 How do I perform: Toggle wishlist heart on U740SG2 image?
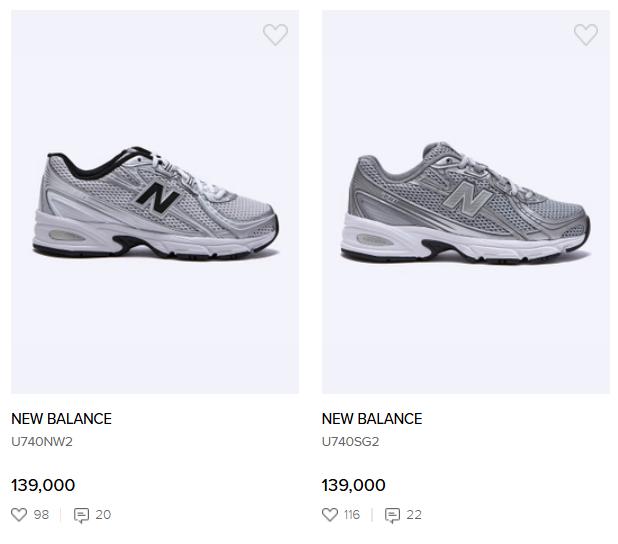(x=586, y=35)
